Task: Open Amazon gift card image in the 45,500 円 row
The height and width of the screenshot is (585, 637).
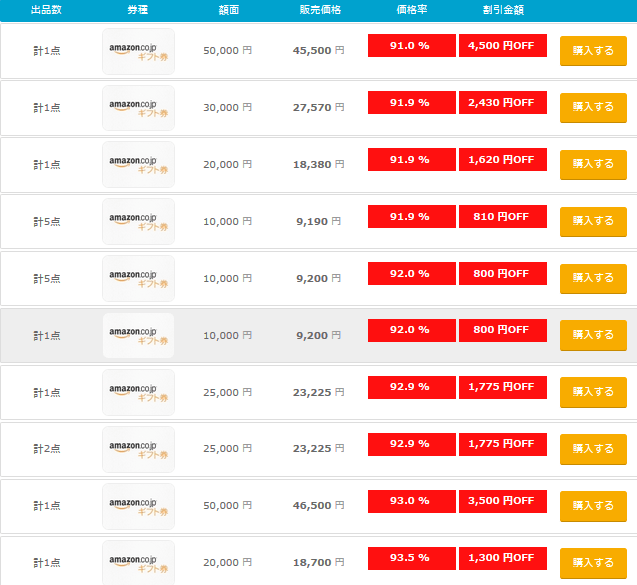Action: tap(139, 51)
